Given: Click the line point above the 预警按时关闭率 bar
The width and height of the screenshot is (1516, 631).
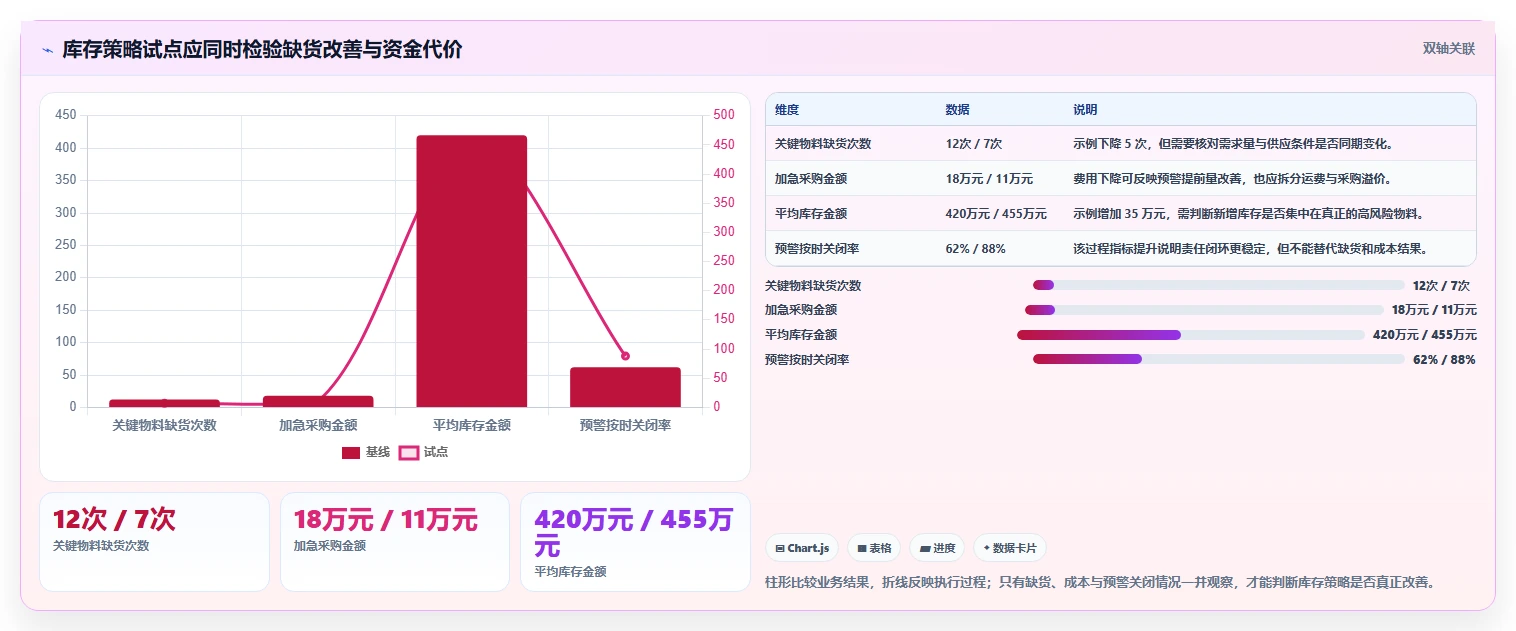Looking at the screenshot, I should click(625, 356).
